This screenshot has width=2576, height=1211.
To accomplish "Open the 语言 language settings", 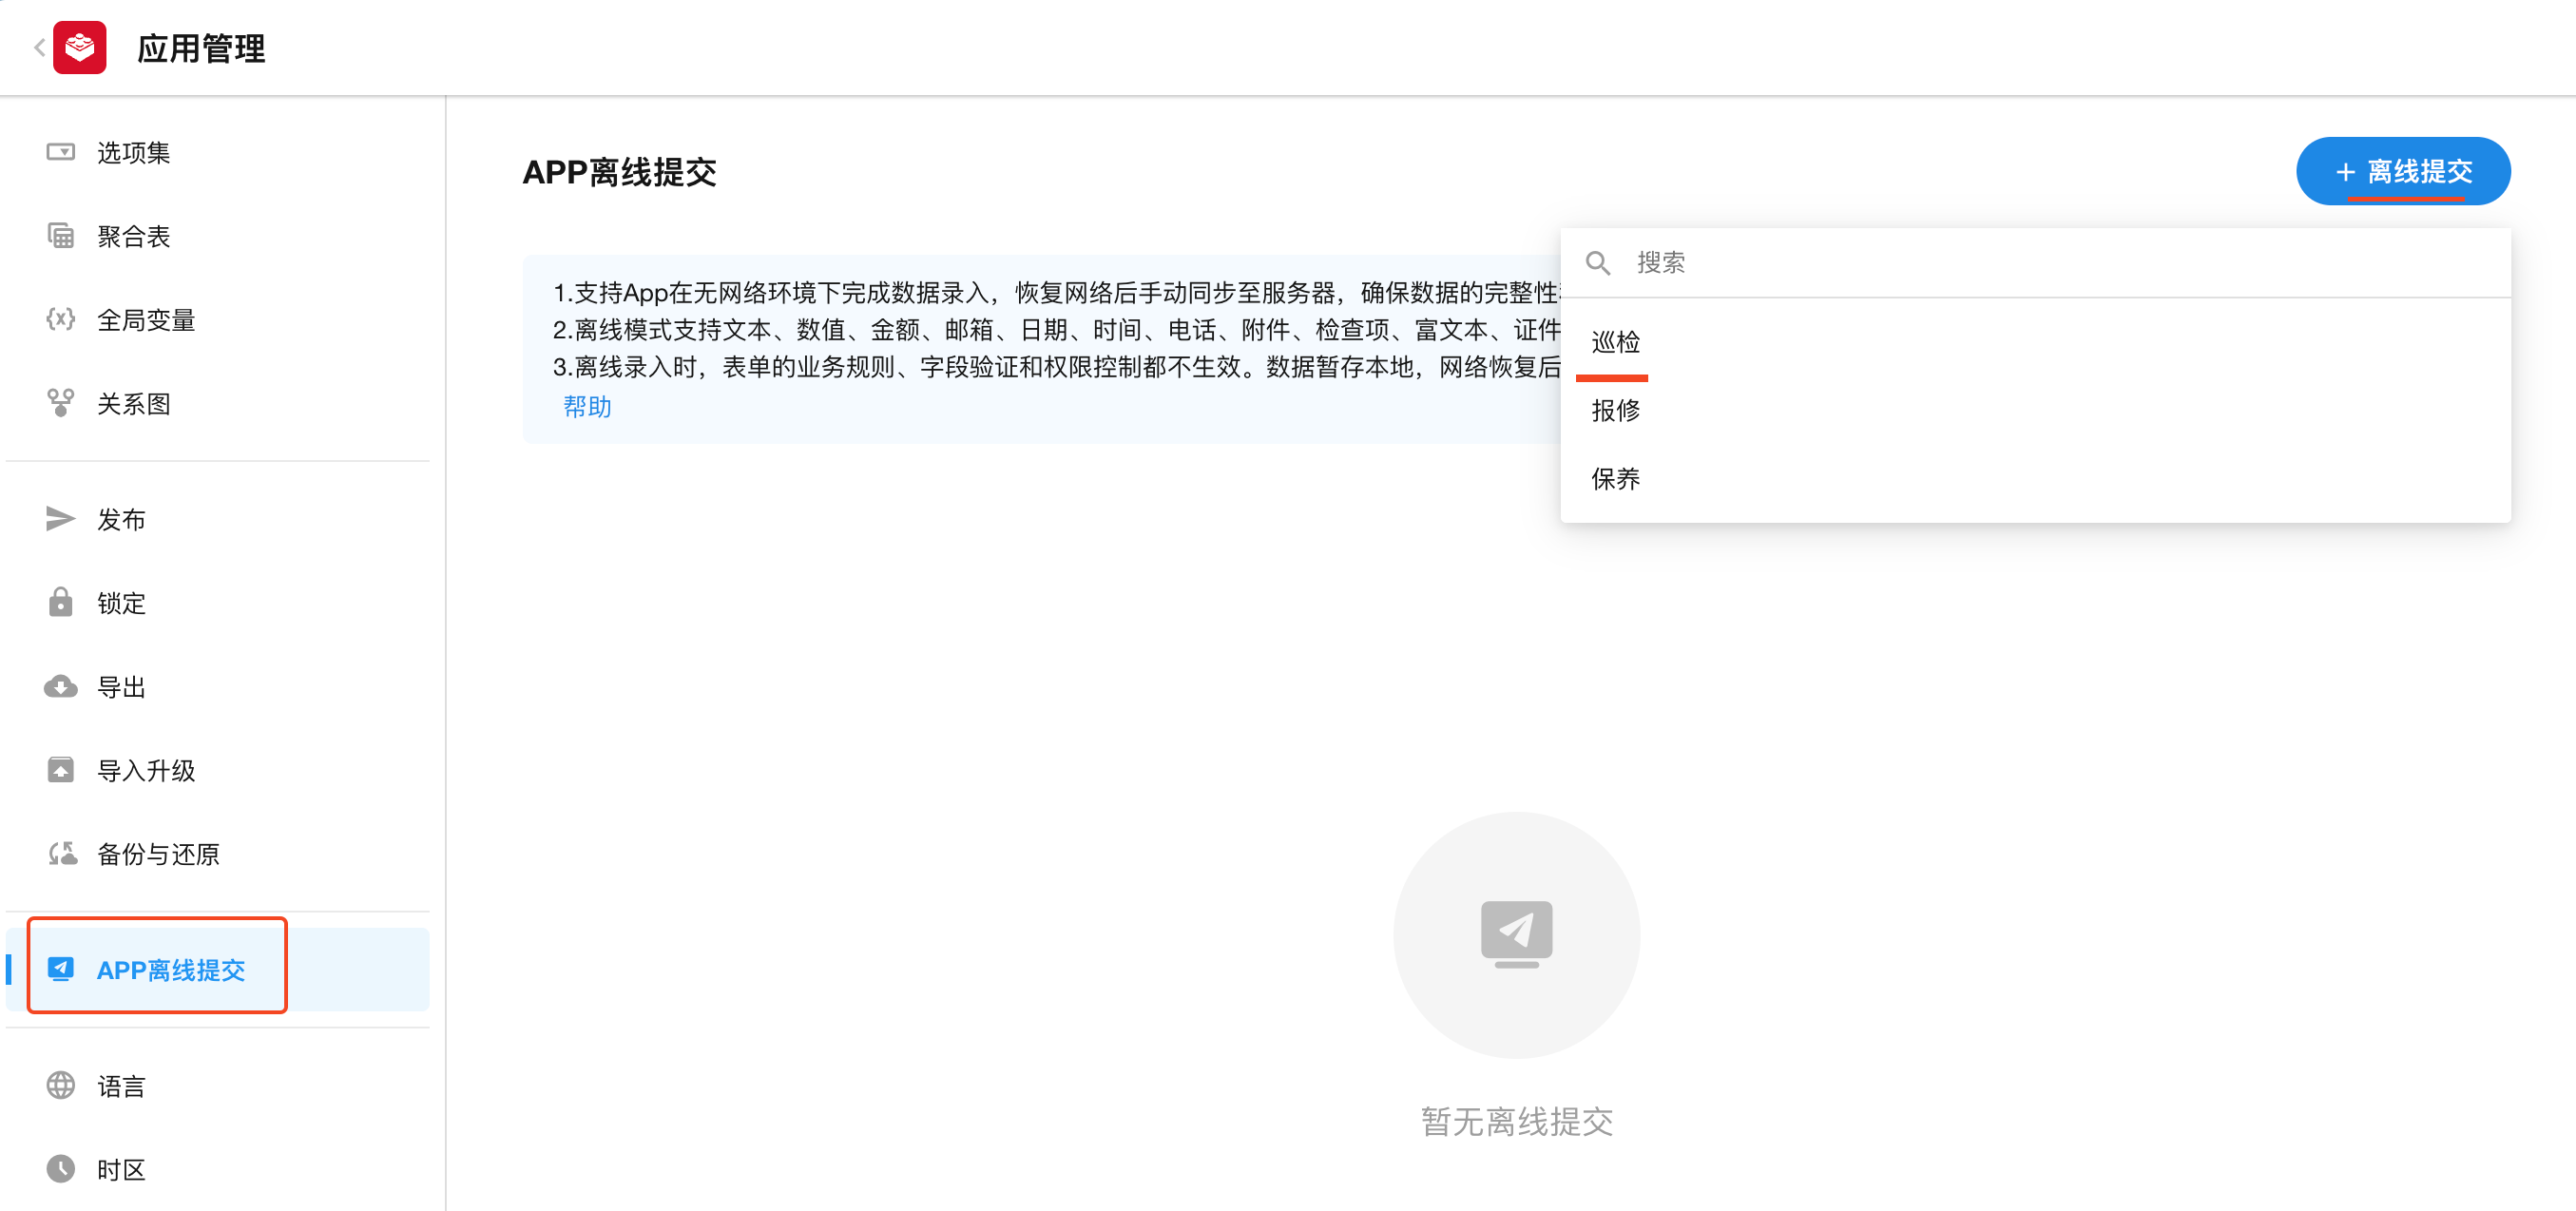I will click(x=121, y=1086).
